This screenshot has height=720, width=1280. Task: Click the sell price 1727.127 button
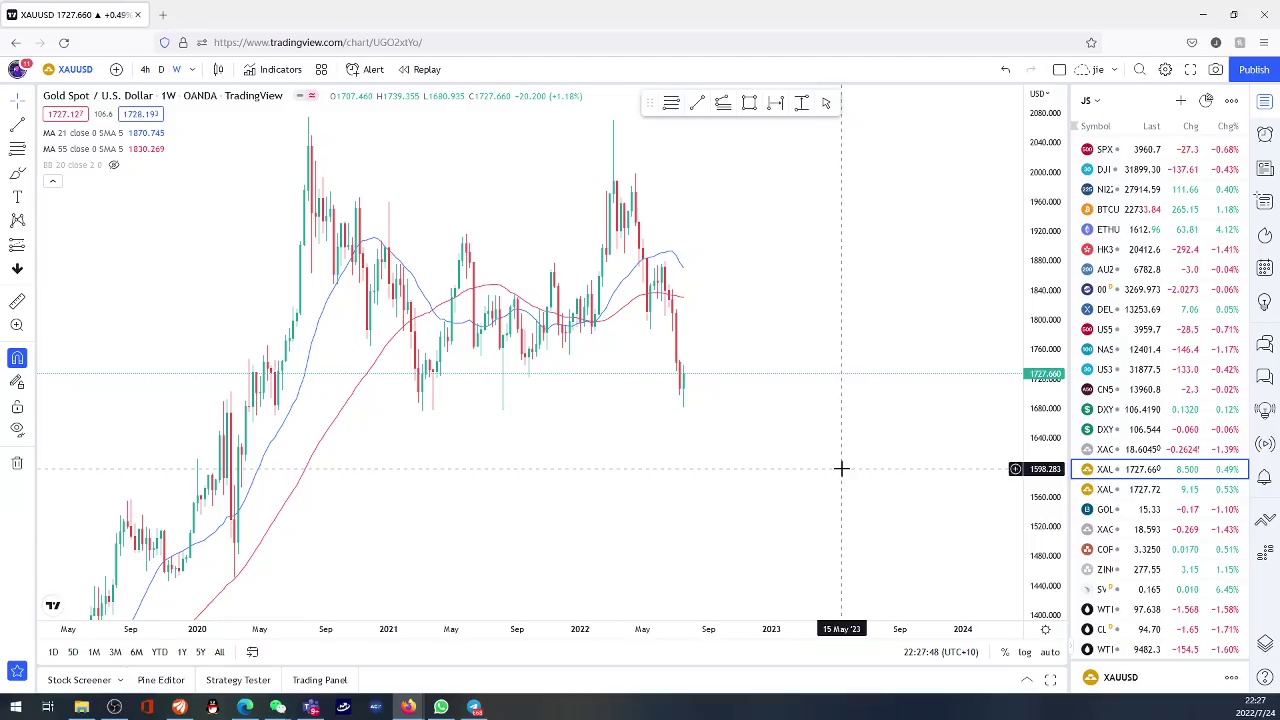coord(65,114)
